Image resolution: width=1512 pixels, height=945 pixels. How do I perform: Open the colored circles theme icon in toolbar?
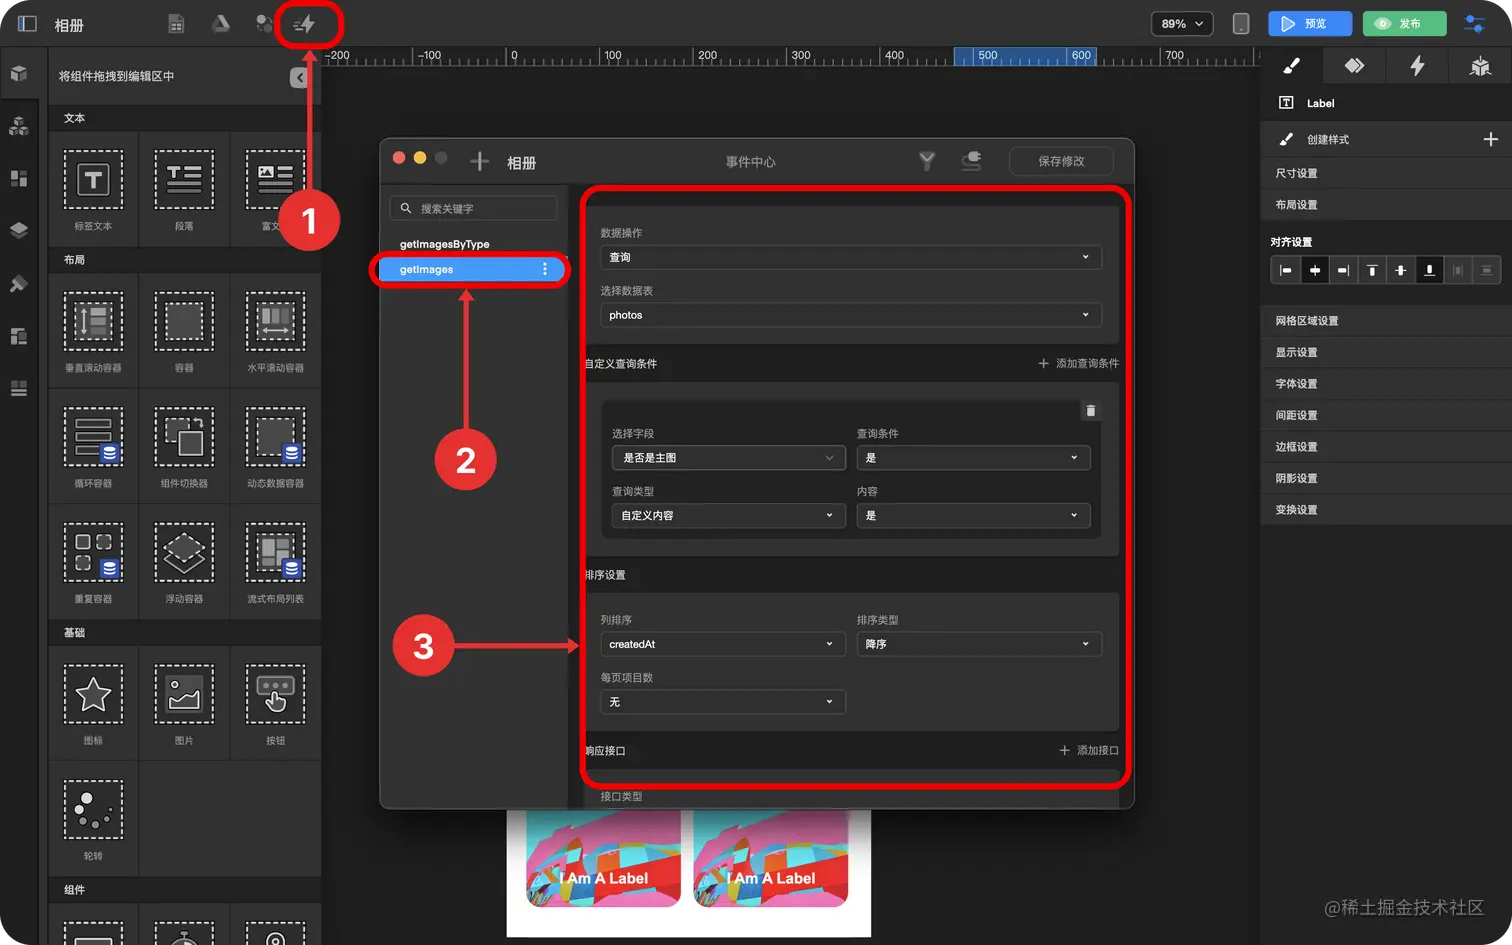[263, 24]
